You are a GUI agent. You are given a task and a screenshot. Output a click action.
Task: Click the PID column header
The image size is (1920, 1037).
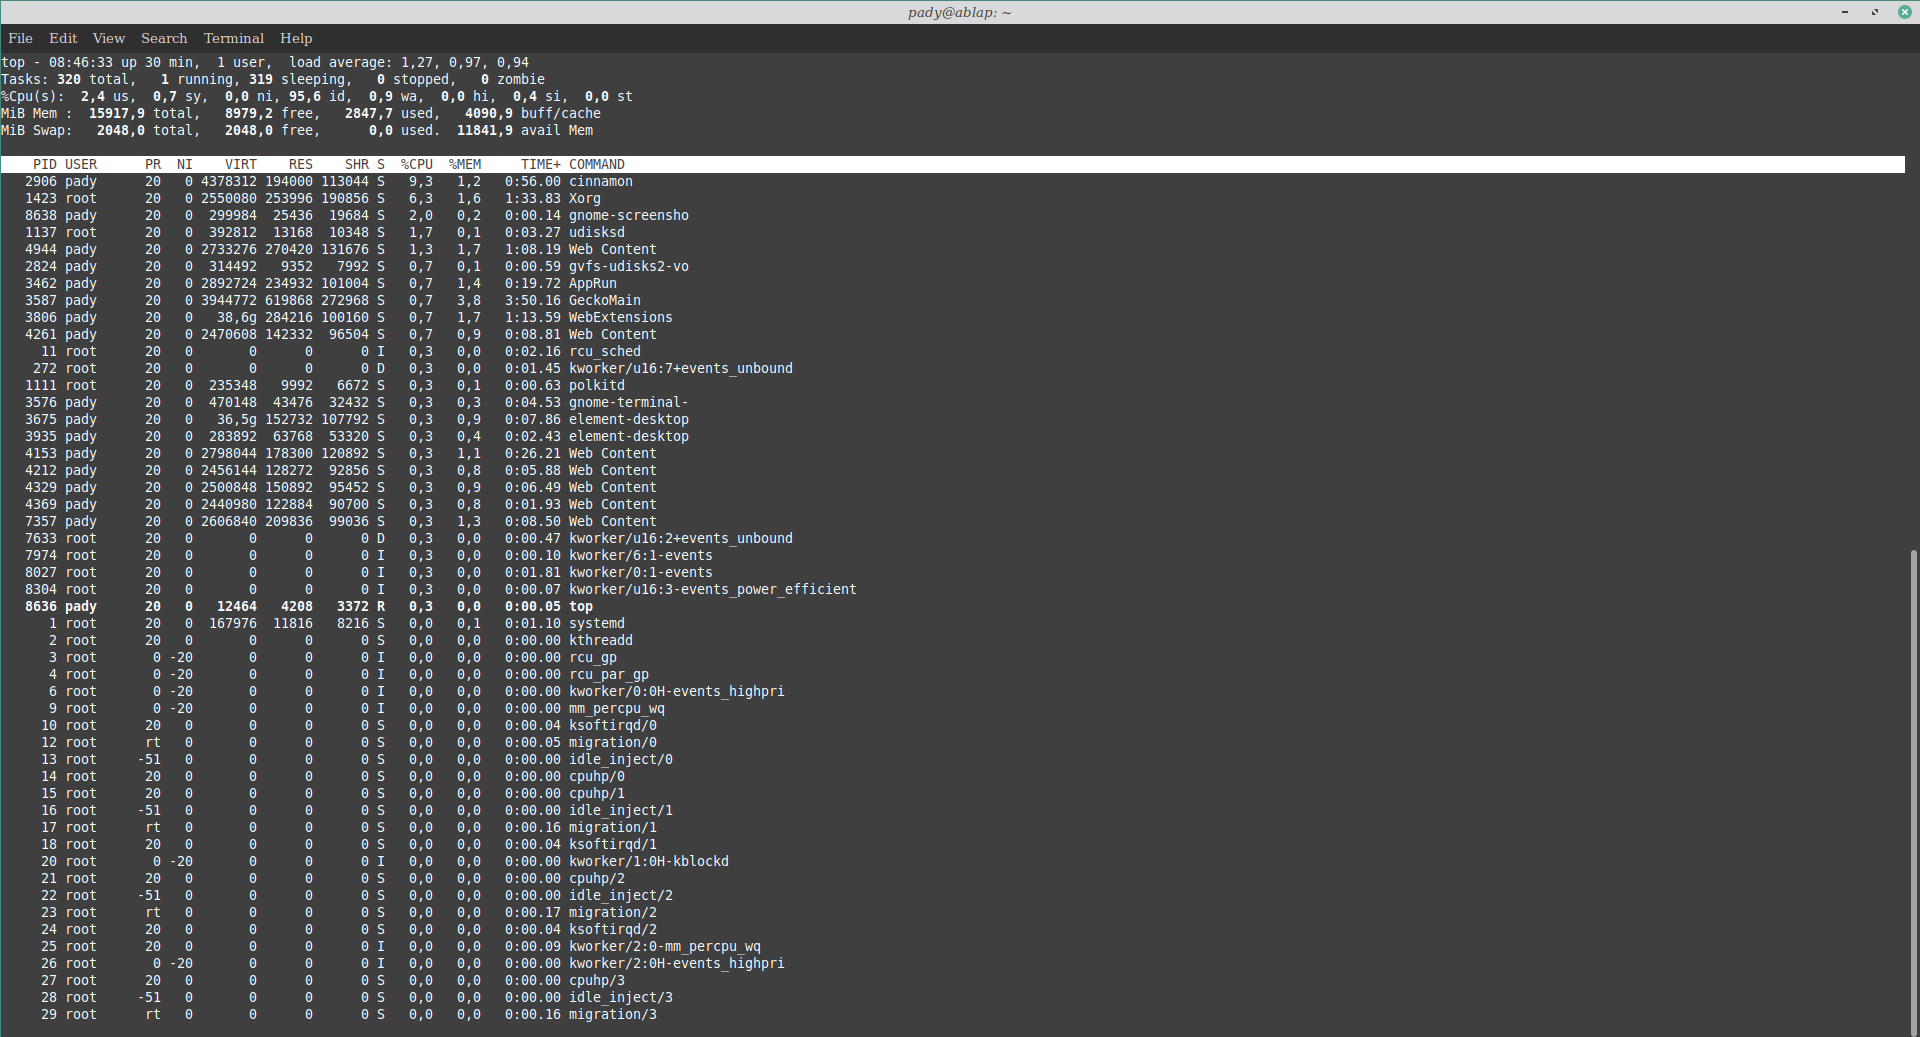click(x=45, y=164)
